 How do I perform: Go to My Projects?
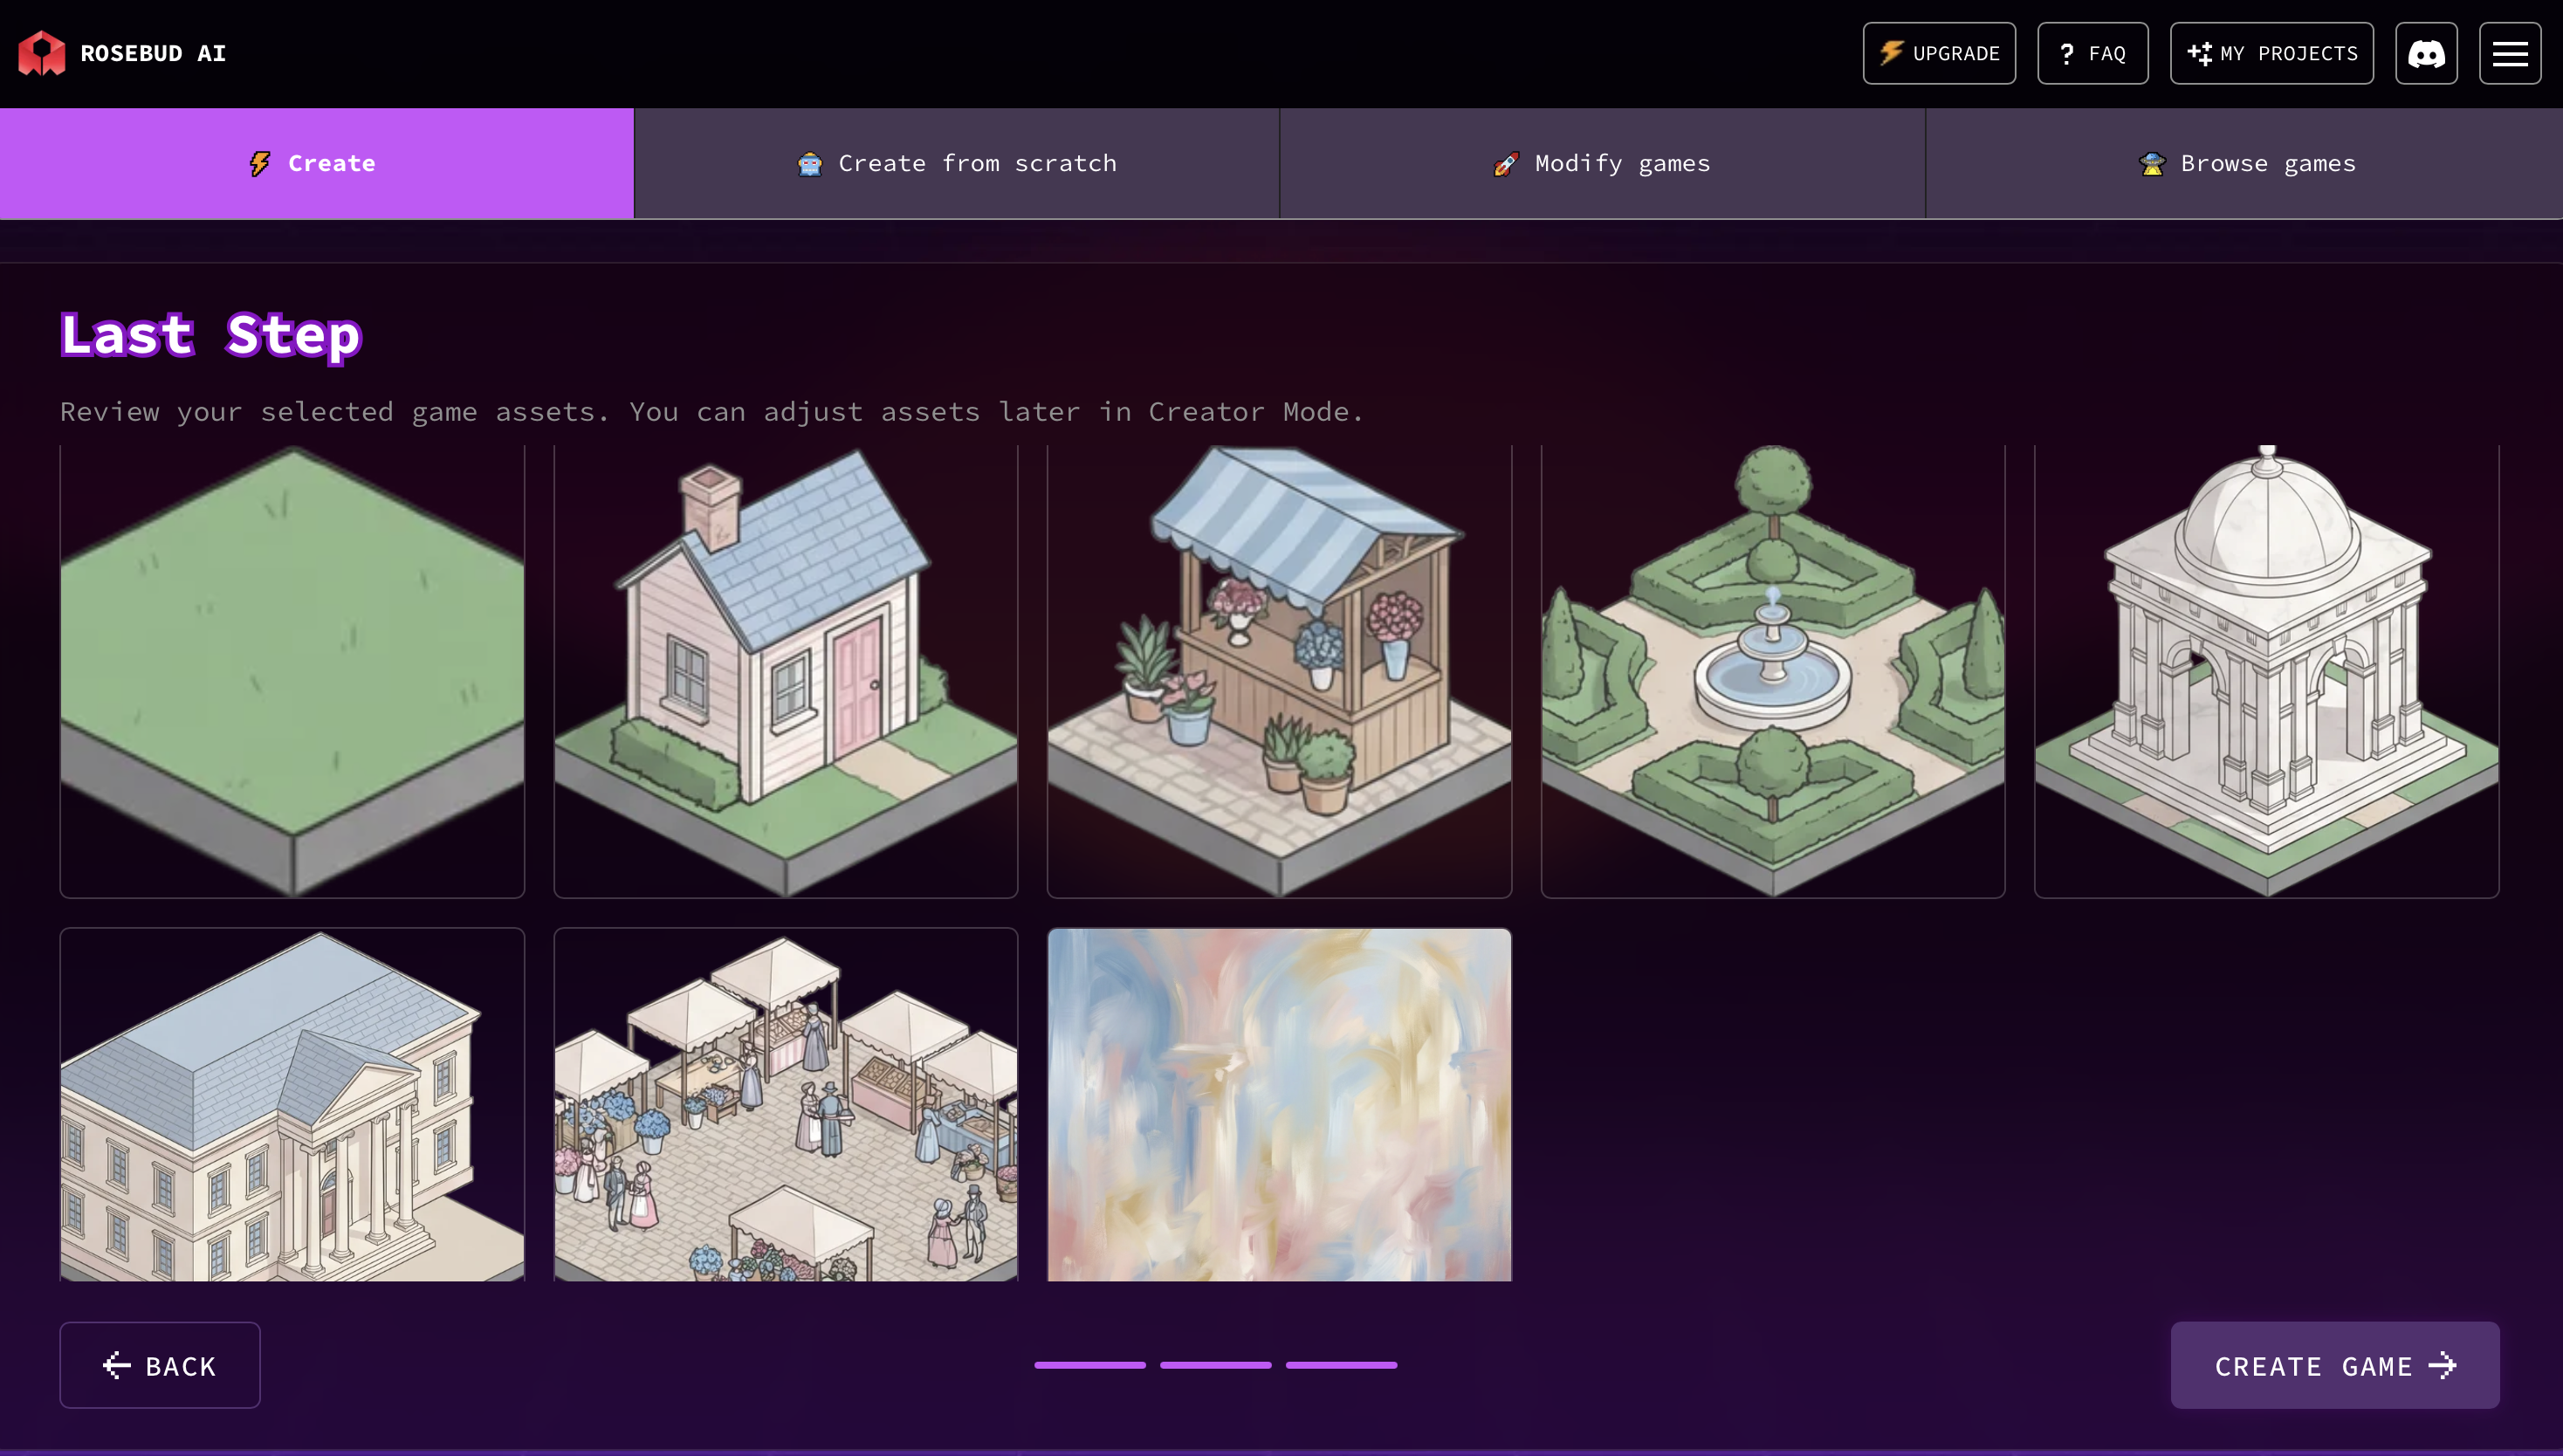2271,53
